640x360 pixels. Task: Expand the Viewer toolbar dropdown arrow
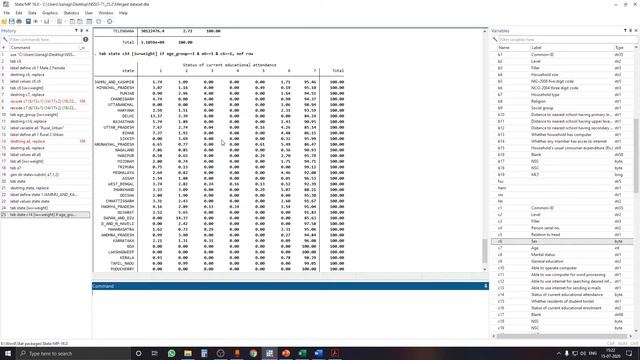pyautogui.click(x=41, y=21)
